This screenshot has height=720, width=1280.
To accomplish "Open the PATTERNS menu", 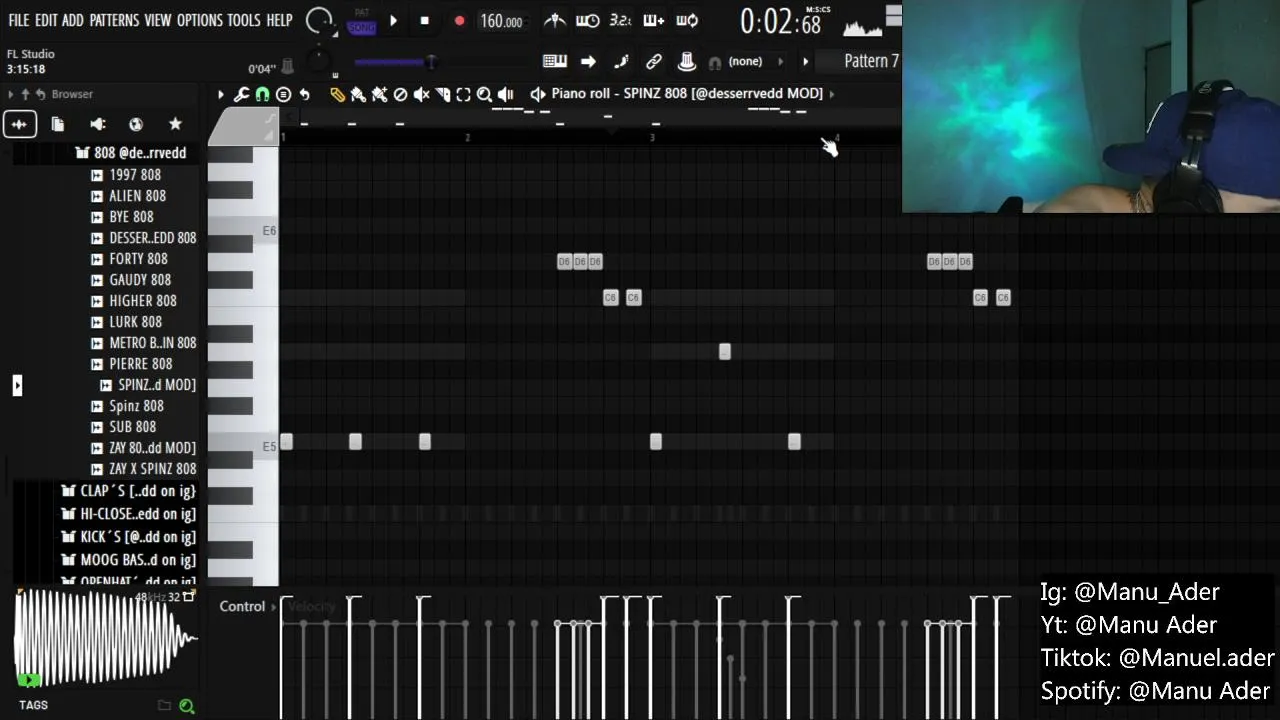I will tap(114, 20).
